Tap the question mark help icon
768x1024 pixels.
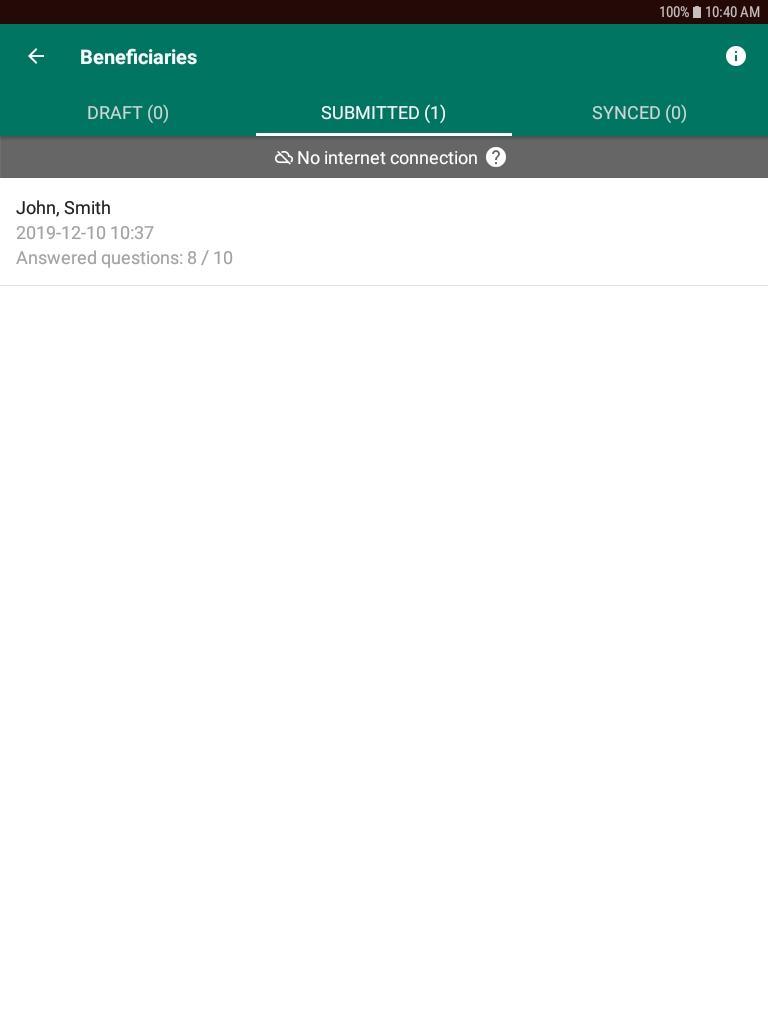(496, 157)
